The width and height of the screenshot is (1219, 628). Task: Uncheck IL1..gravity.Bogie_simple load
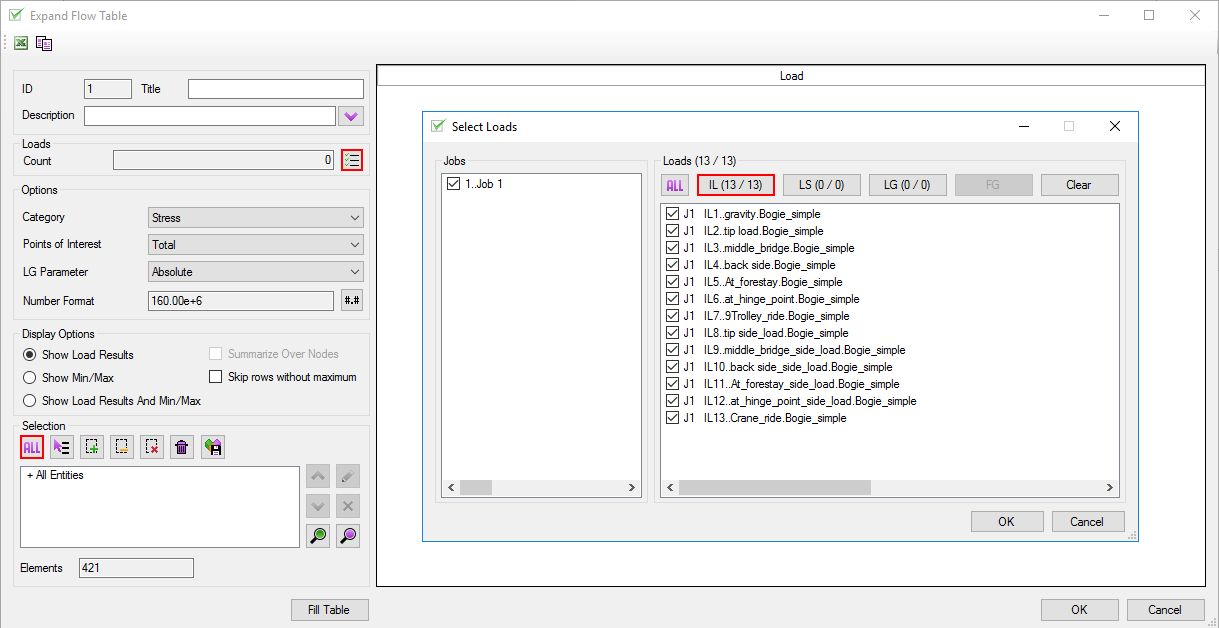[x=672, y=214]
